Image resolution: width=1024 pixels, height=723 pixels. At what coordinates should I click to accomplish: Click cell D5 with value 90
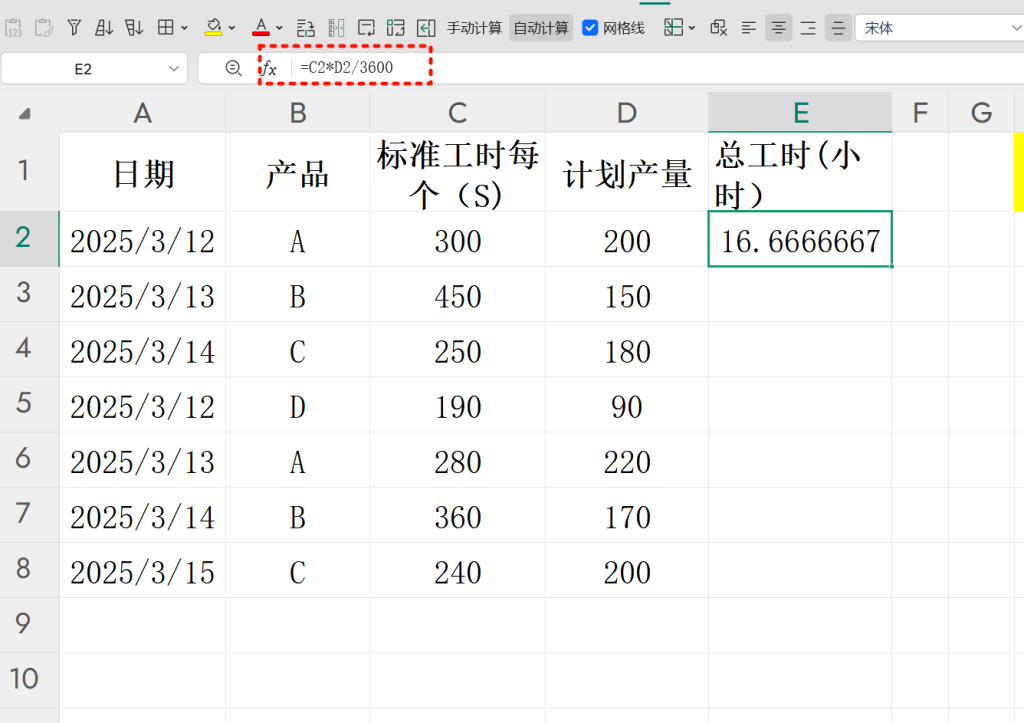click(627, 405)
